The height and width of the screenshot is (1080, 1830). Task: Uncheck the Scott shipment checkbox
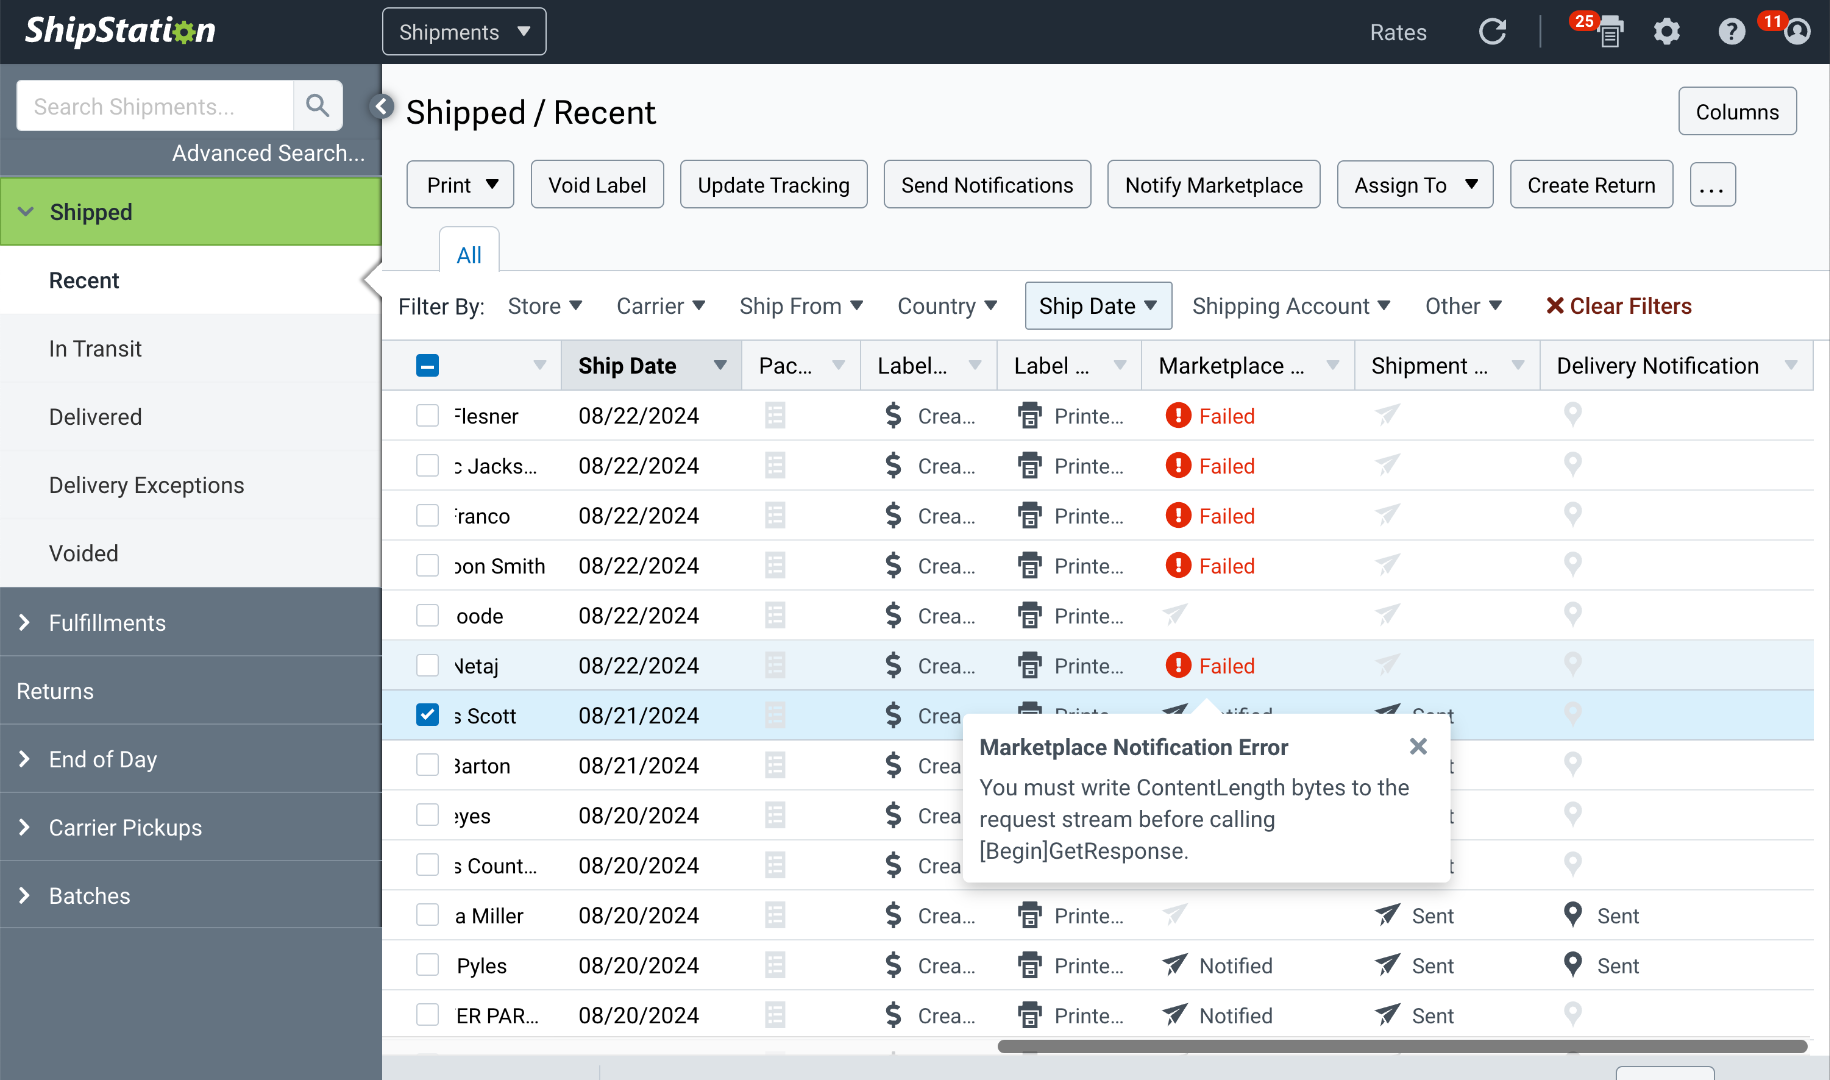tap(427, 715)
